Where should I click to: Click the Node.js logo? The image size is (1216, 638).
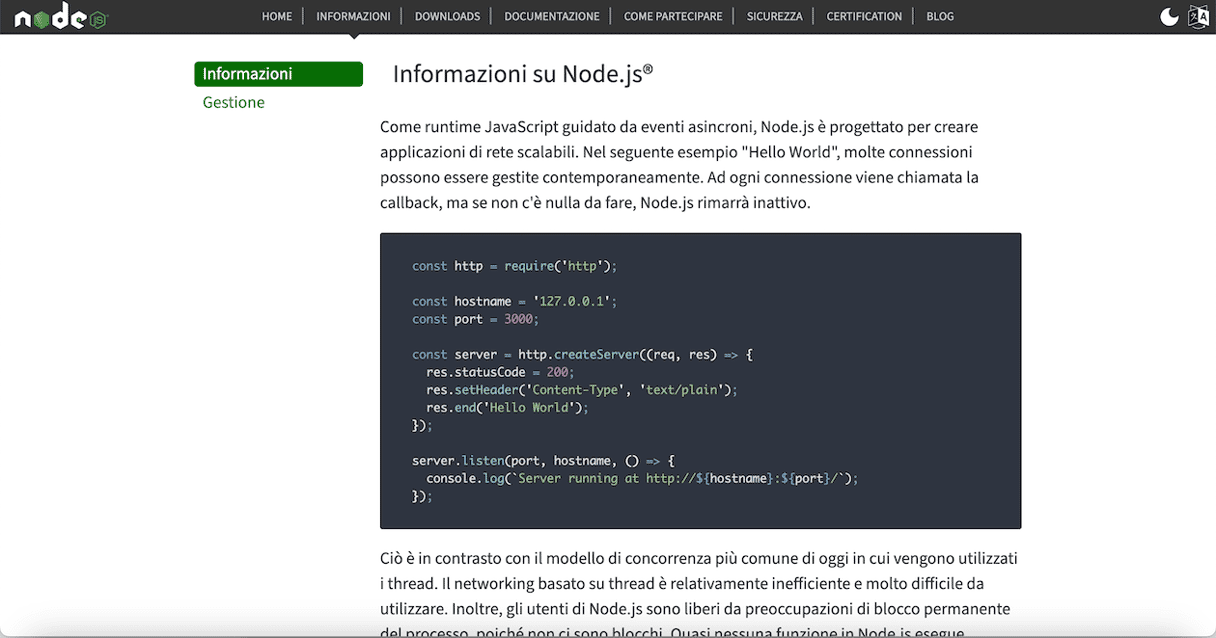point(60,16)
